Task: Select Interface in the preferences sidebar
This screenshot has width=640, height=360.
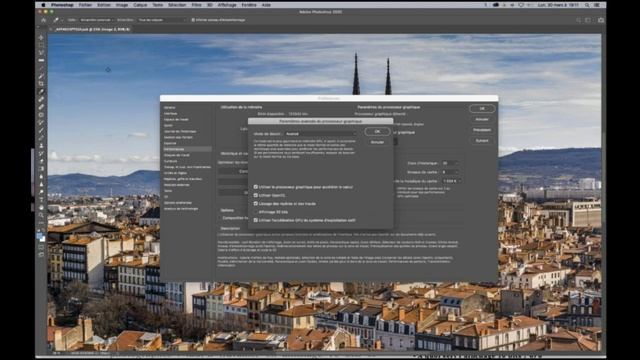Action: (170, 113)
